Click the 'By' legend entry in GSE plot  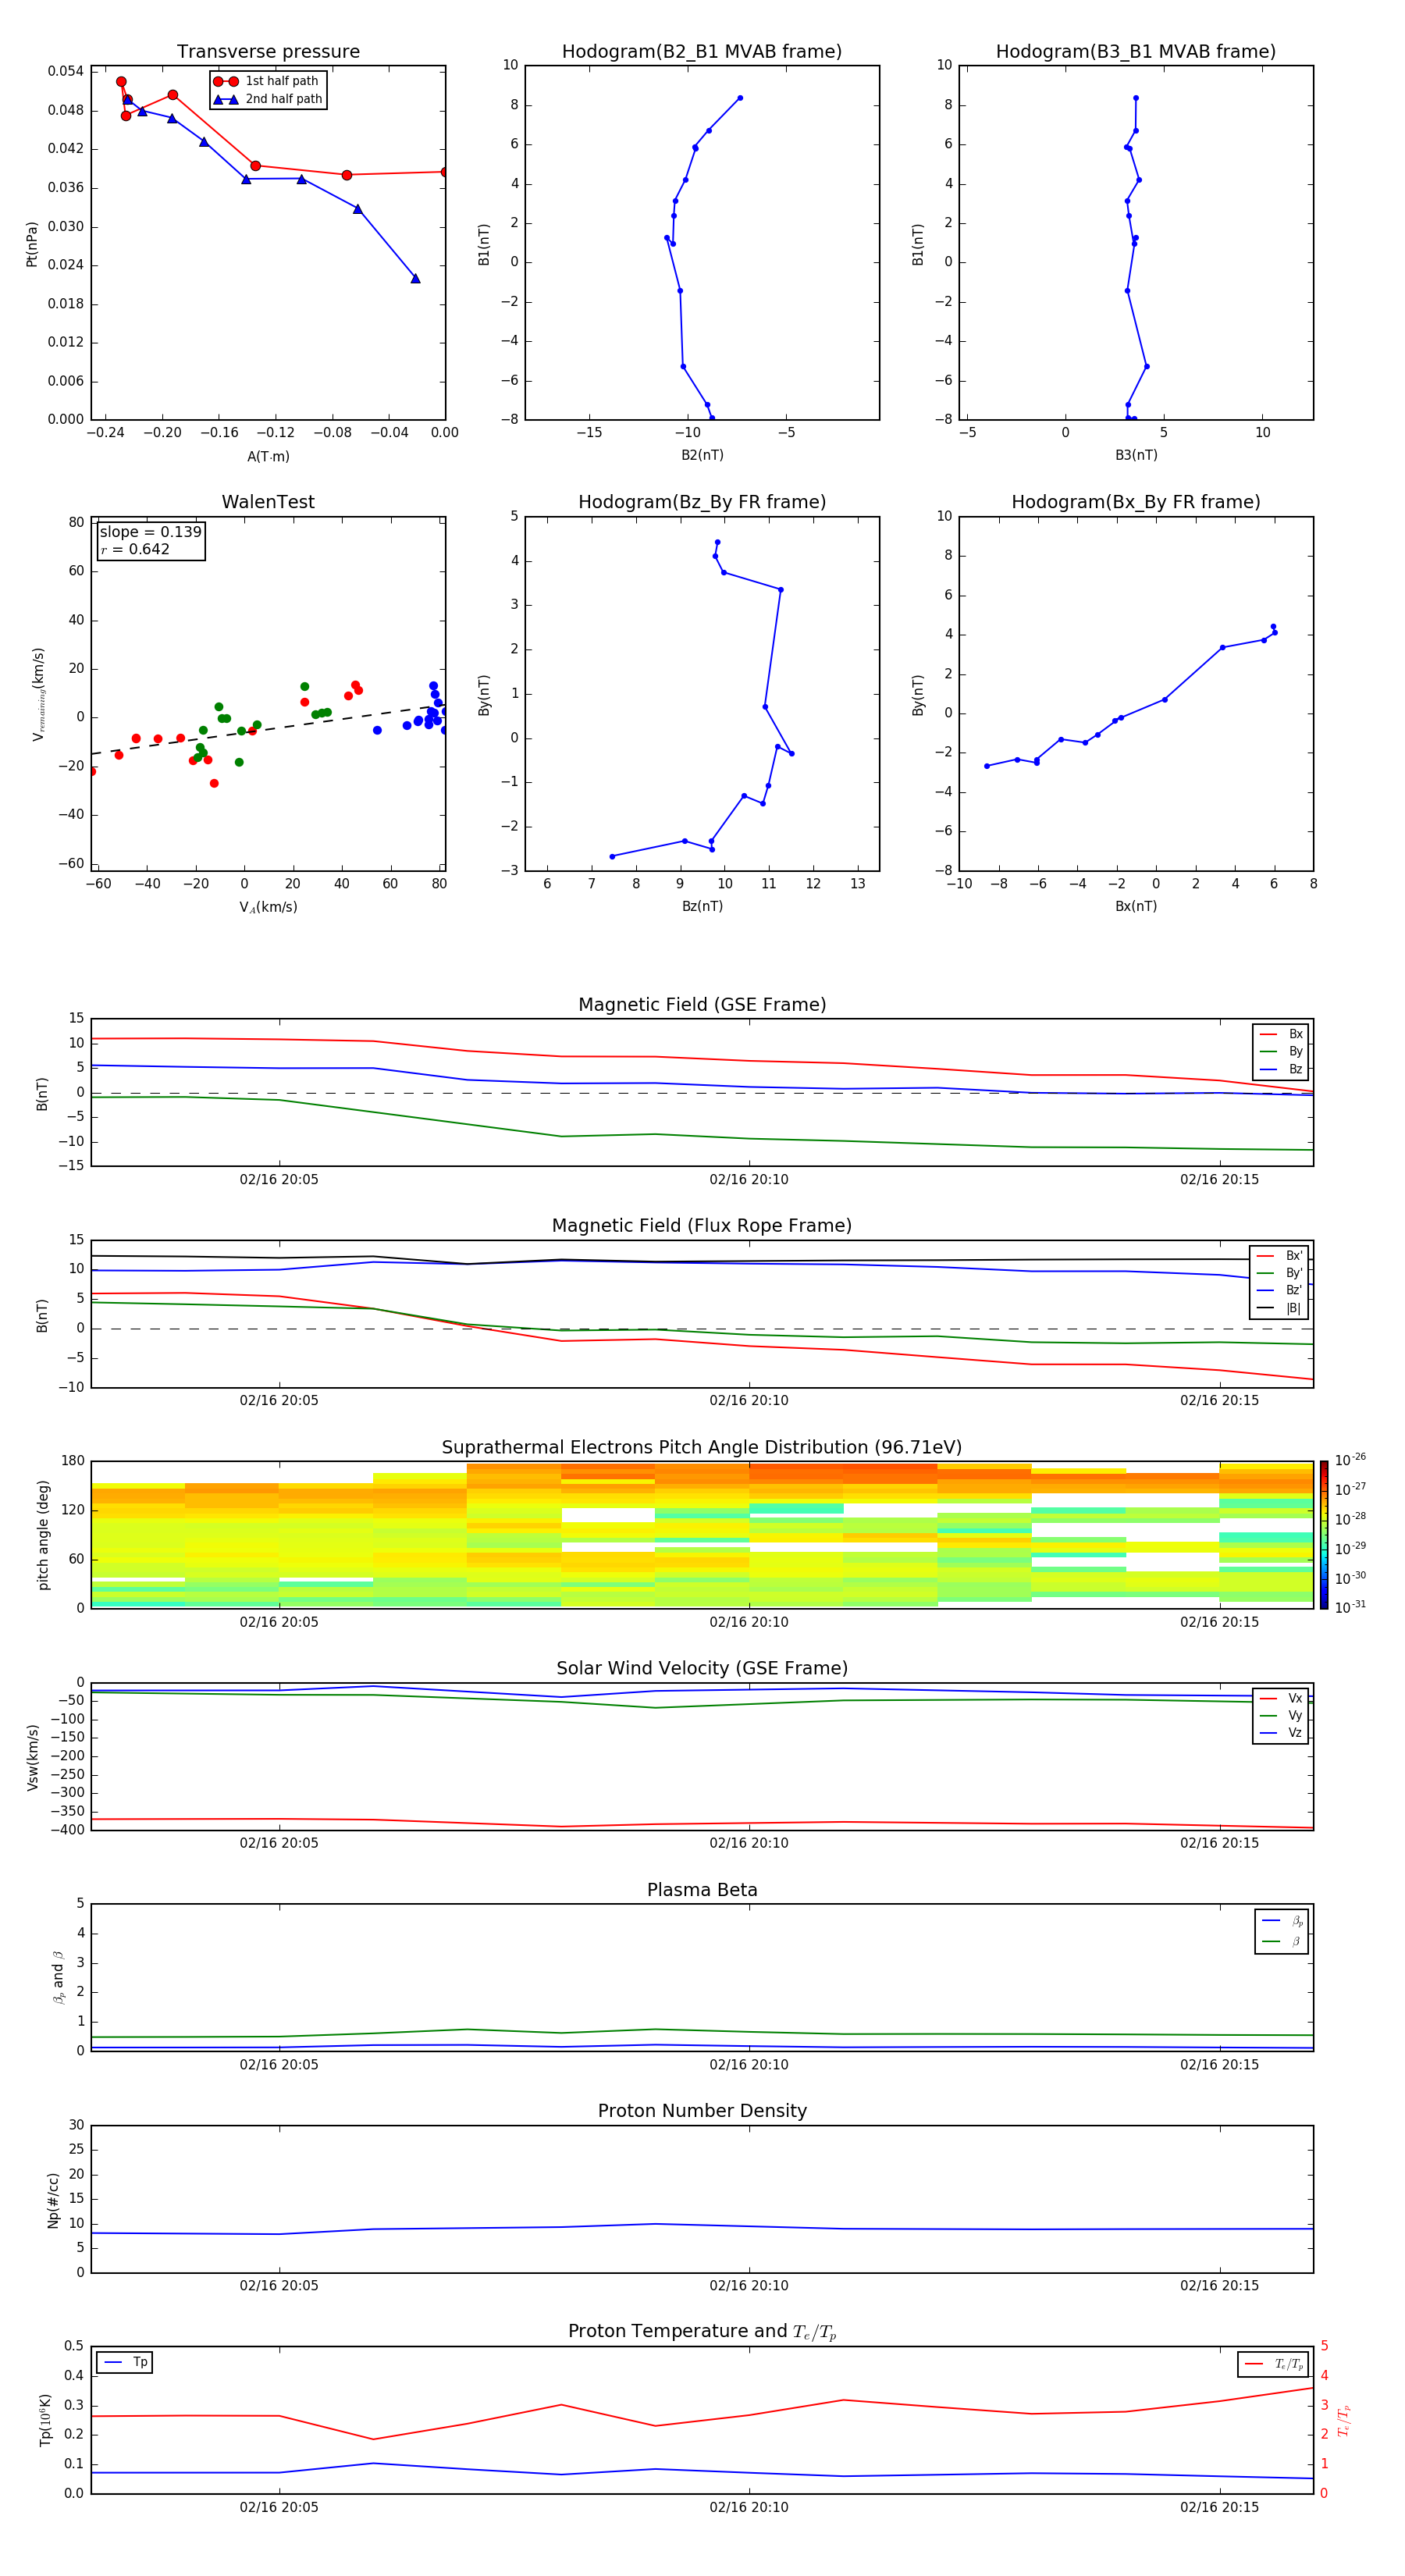[x=1281, y=1051]
